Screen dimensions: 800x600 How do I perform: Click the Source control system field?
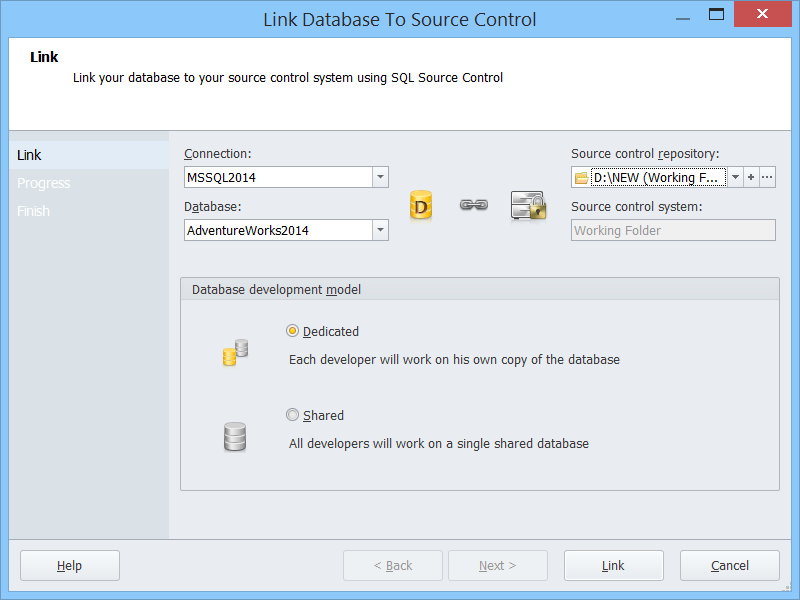(672, 230)
